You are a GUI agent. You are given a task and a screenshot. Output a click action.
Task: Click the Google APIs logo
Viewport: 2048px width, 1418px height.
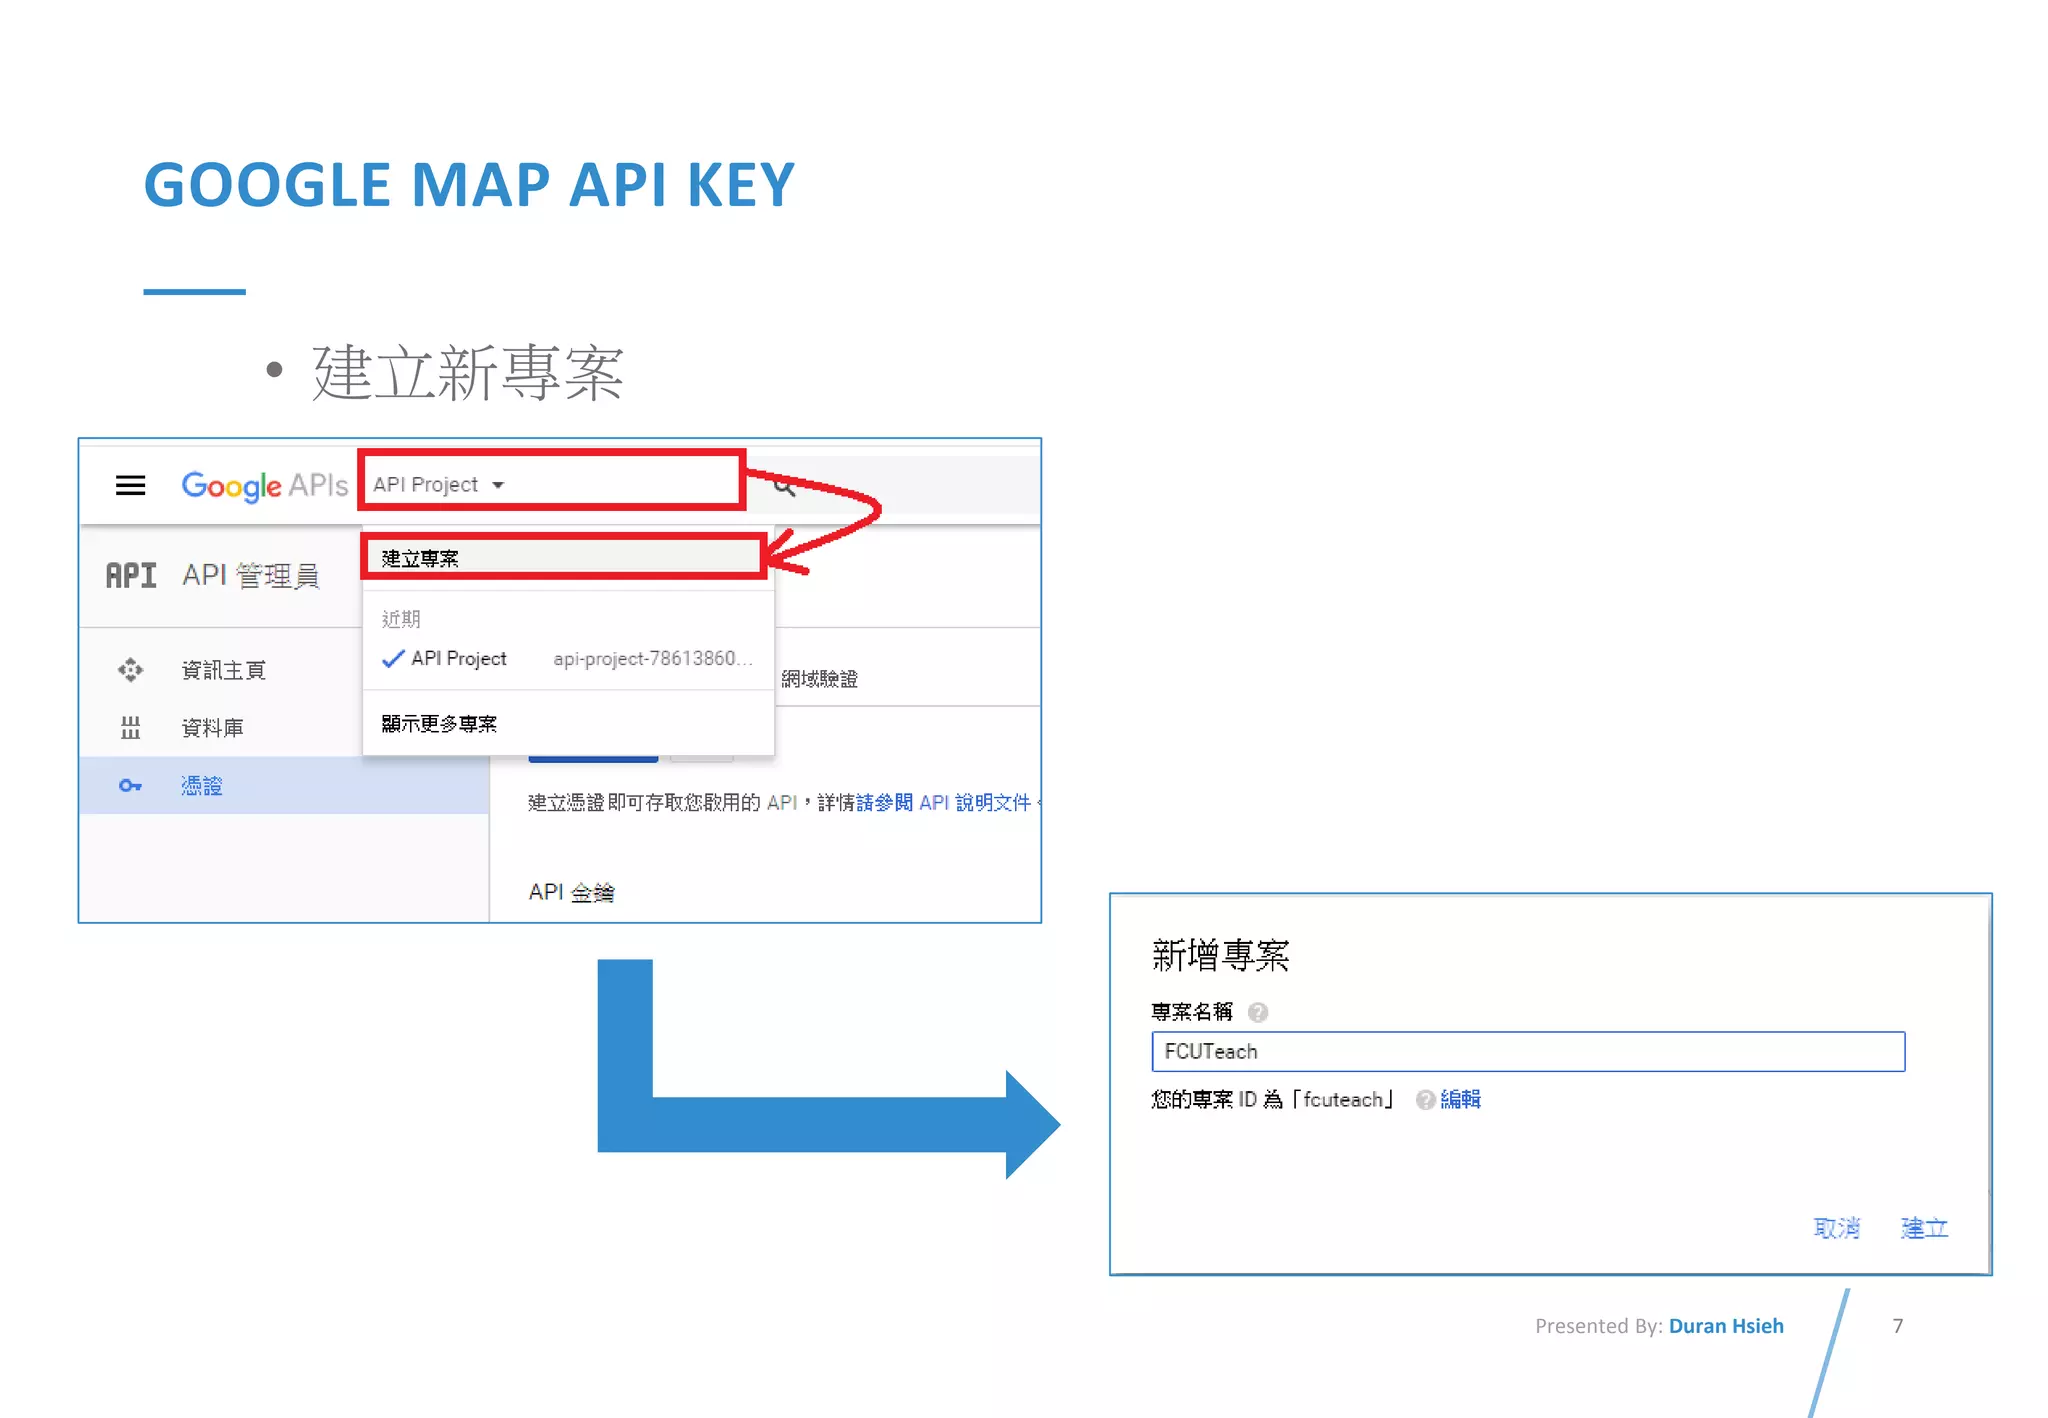point(265,486)
